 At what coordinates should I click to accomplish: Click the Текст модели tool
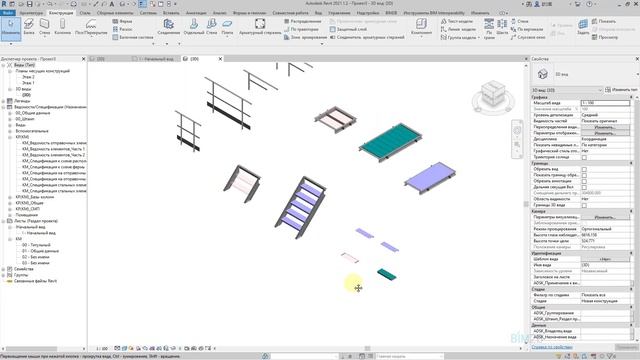pos(457,21)
